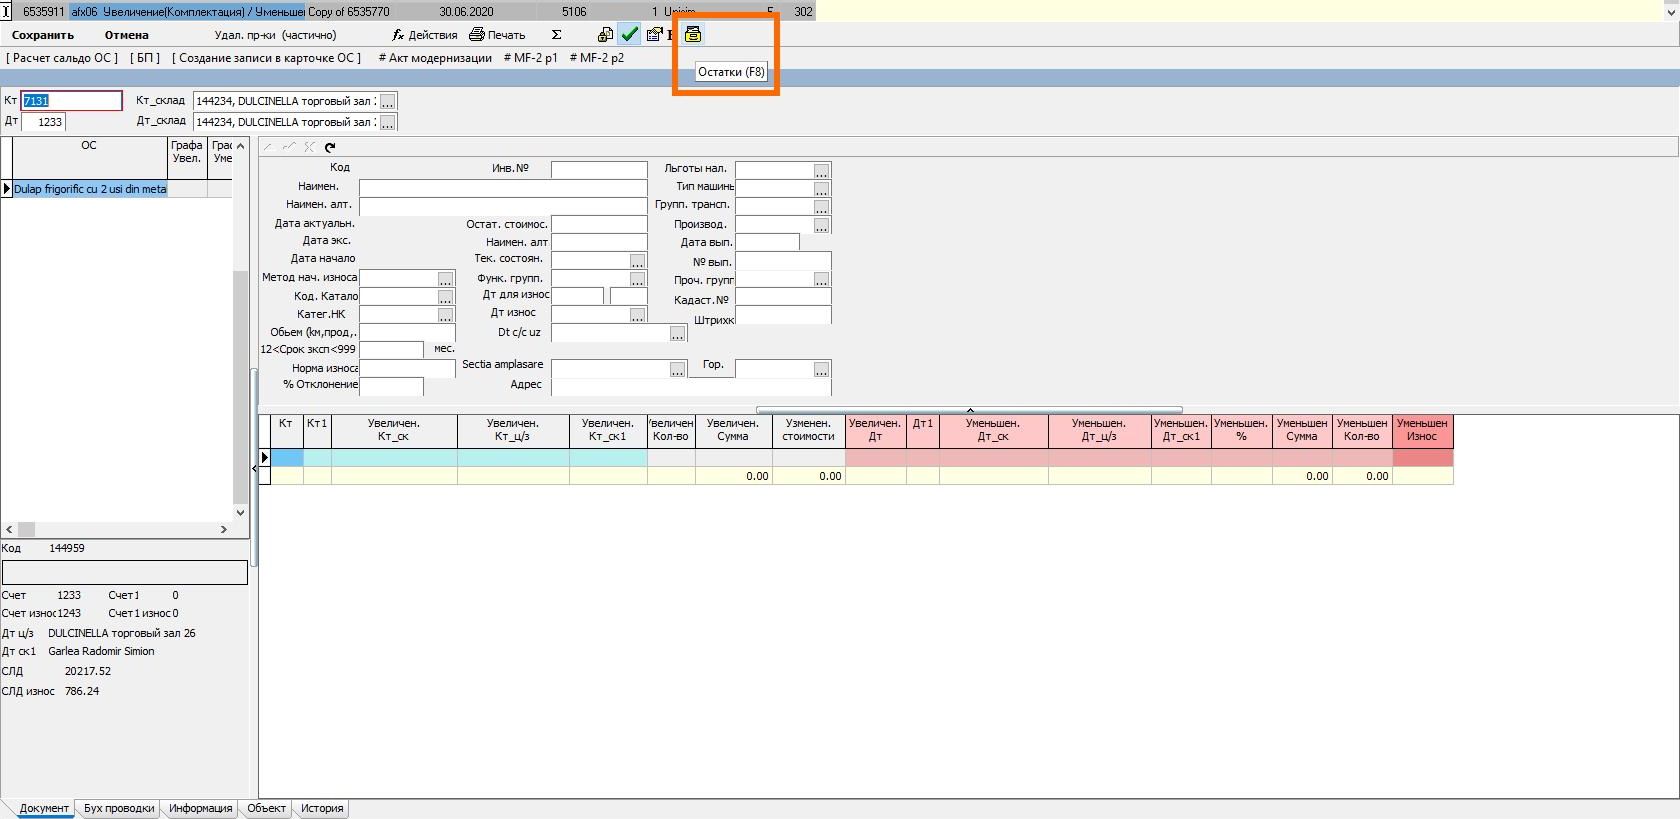The height and width of the screenshot is (819, 1680).
Task: Open the Гор. lookup button
Action: (821, 369)
